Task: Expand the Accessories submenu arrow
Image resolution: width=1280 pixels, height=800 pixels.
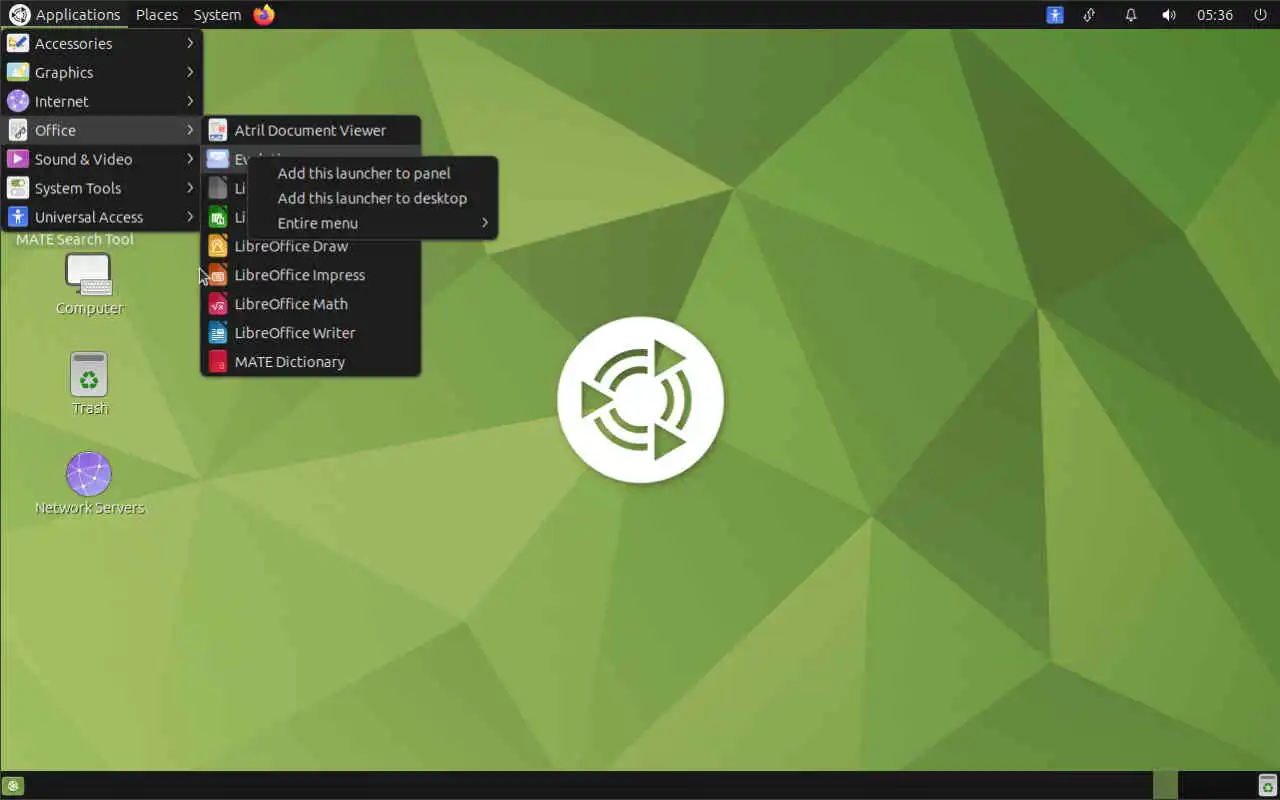Action: (190, 43)
